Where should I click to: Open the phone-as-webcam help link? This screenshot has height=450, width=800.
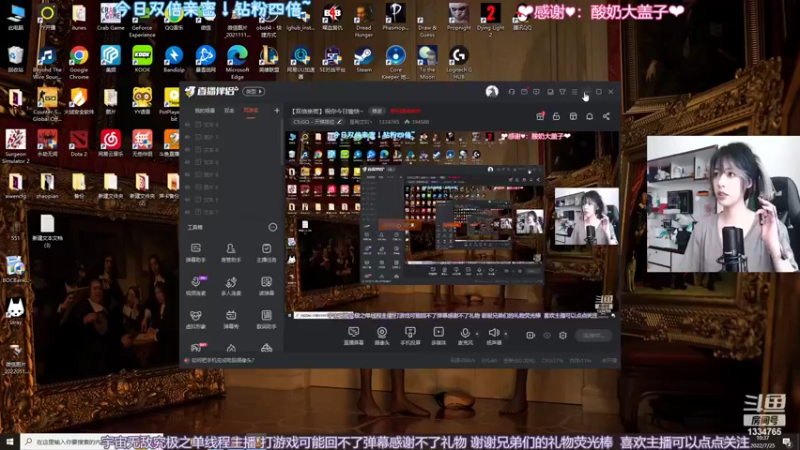[x=223, y=360]
